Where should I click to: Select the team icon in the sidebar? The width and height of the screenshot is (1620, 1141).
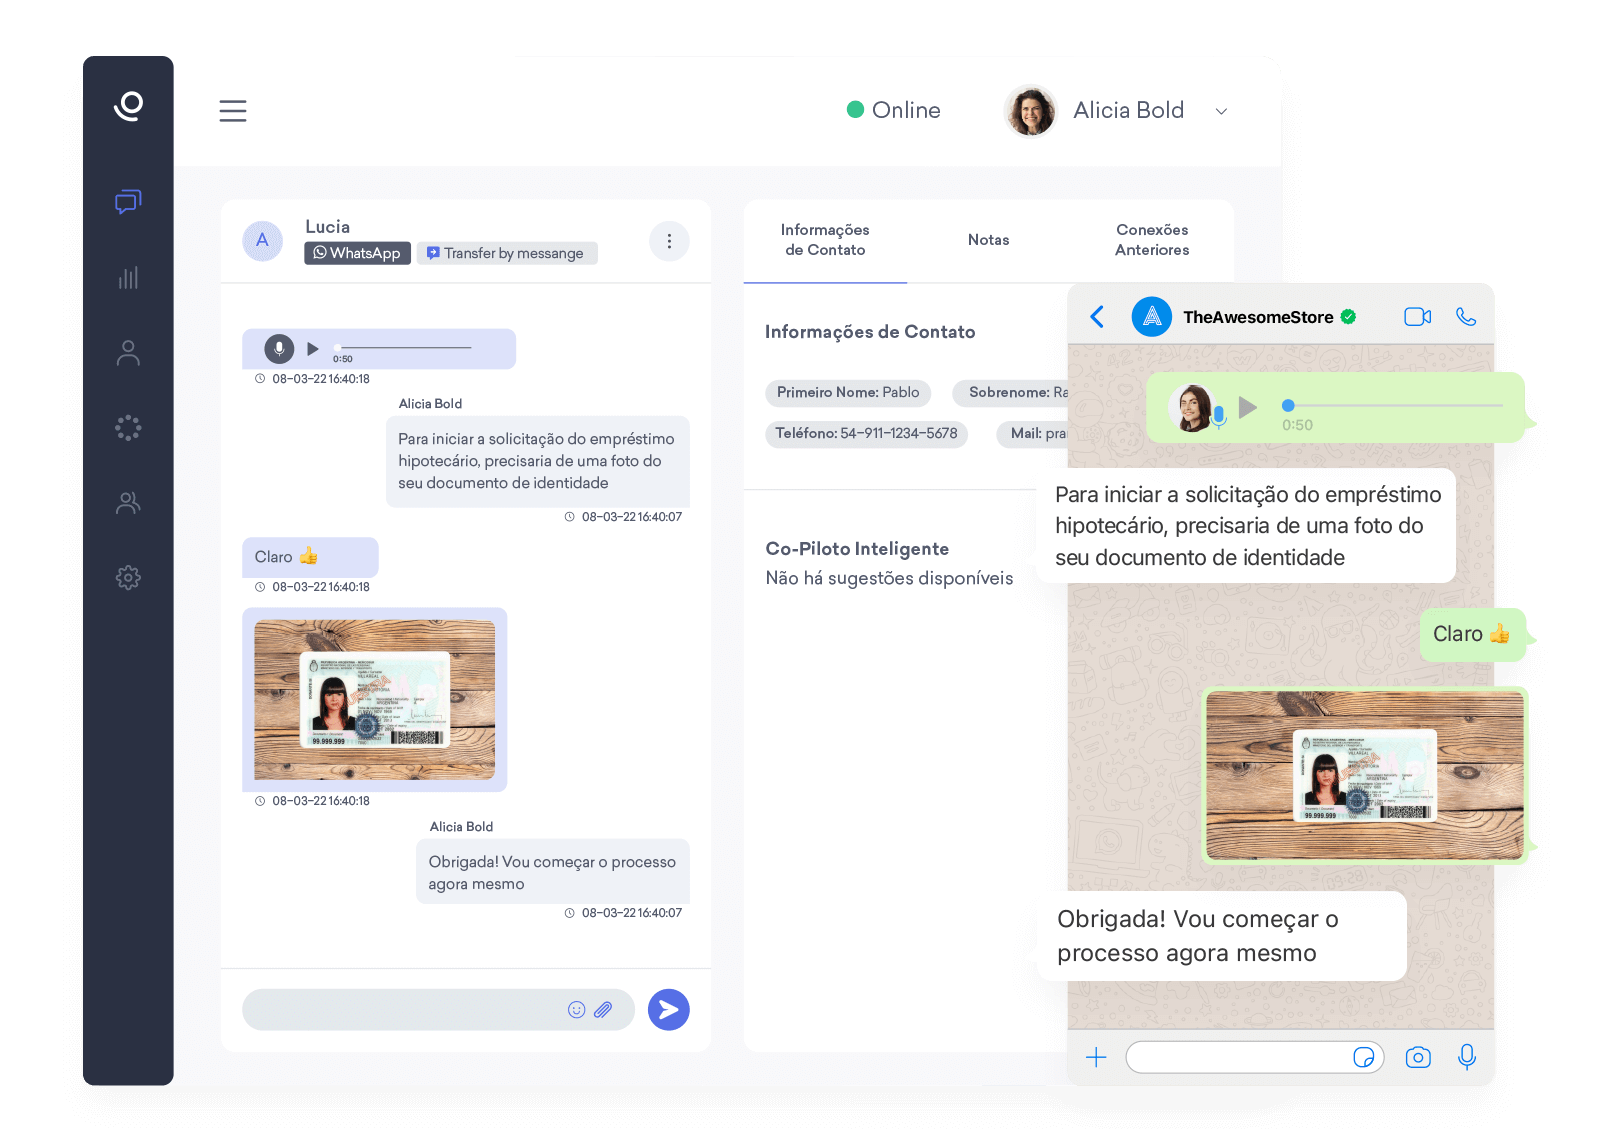[128, 503]
